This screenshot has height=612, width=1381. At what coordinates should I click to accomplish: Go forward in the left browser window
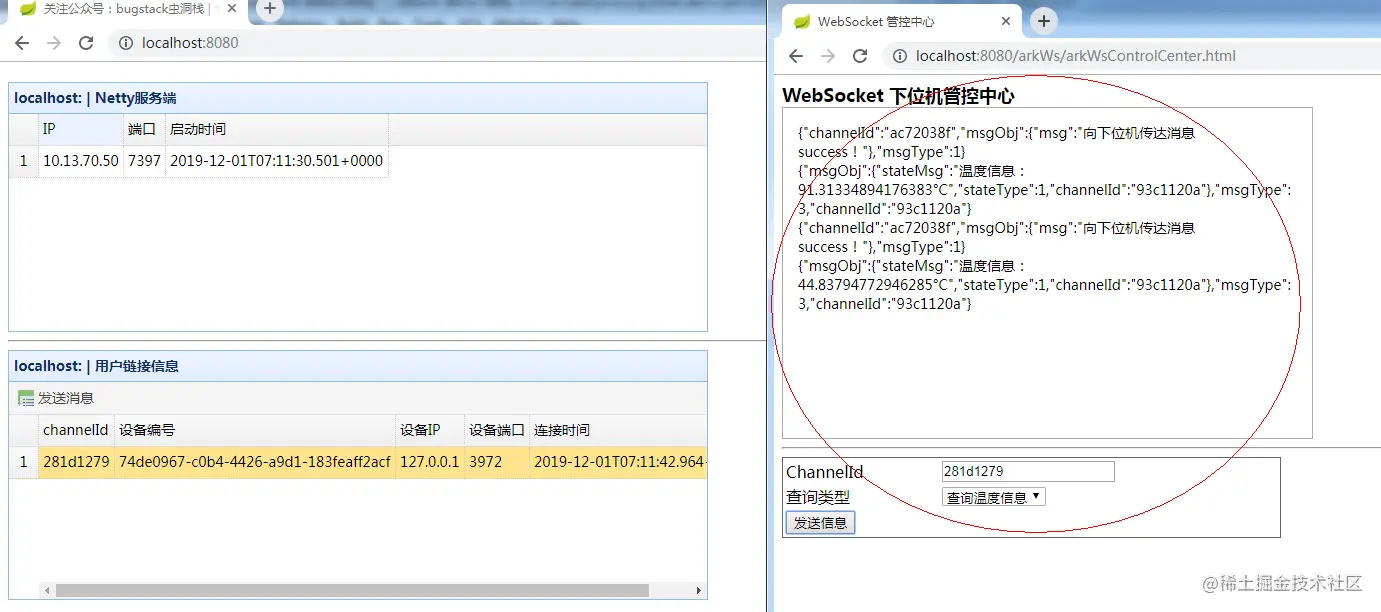(54, 43)
